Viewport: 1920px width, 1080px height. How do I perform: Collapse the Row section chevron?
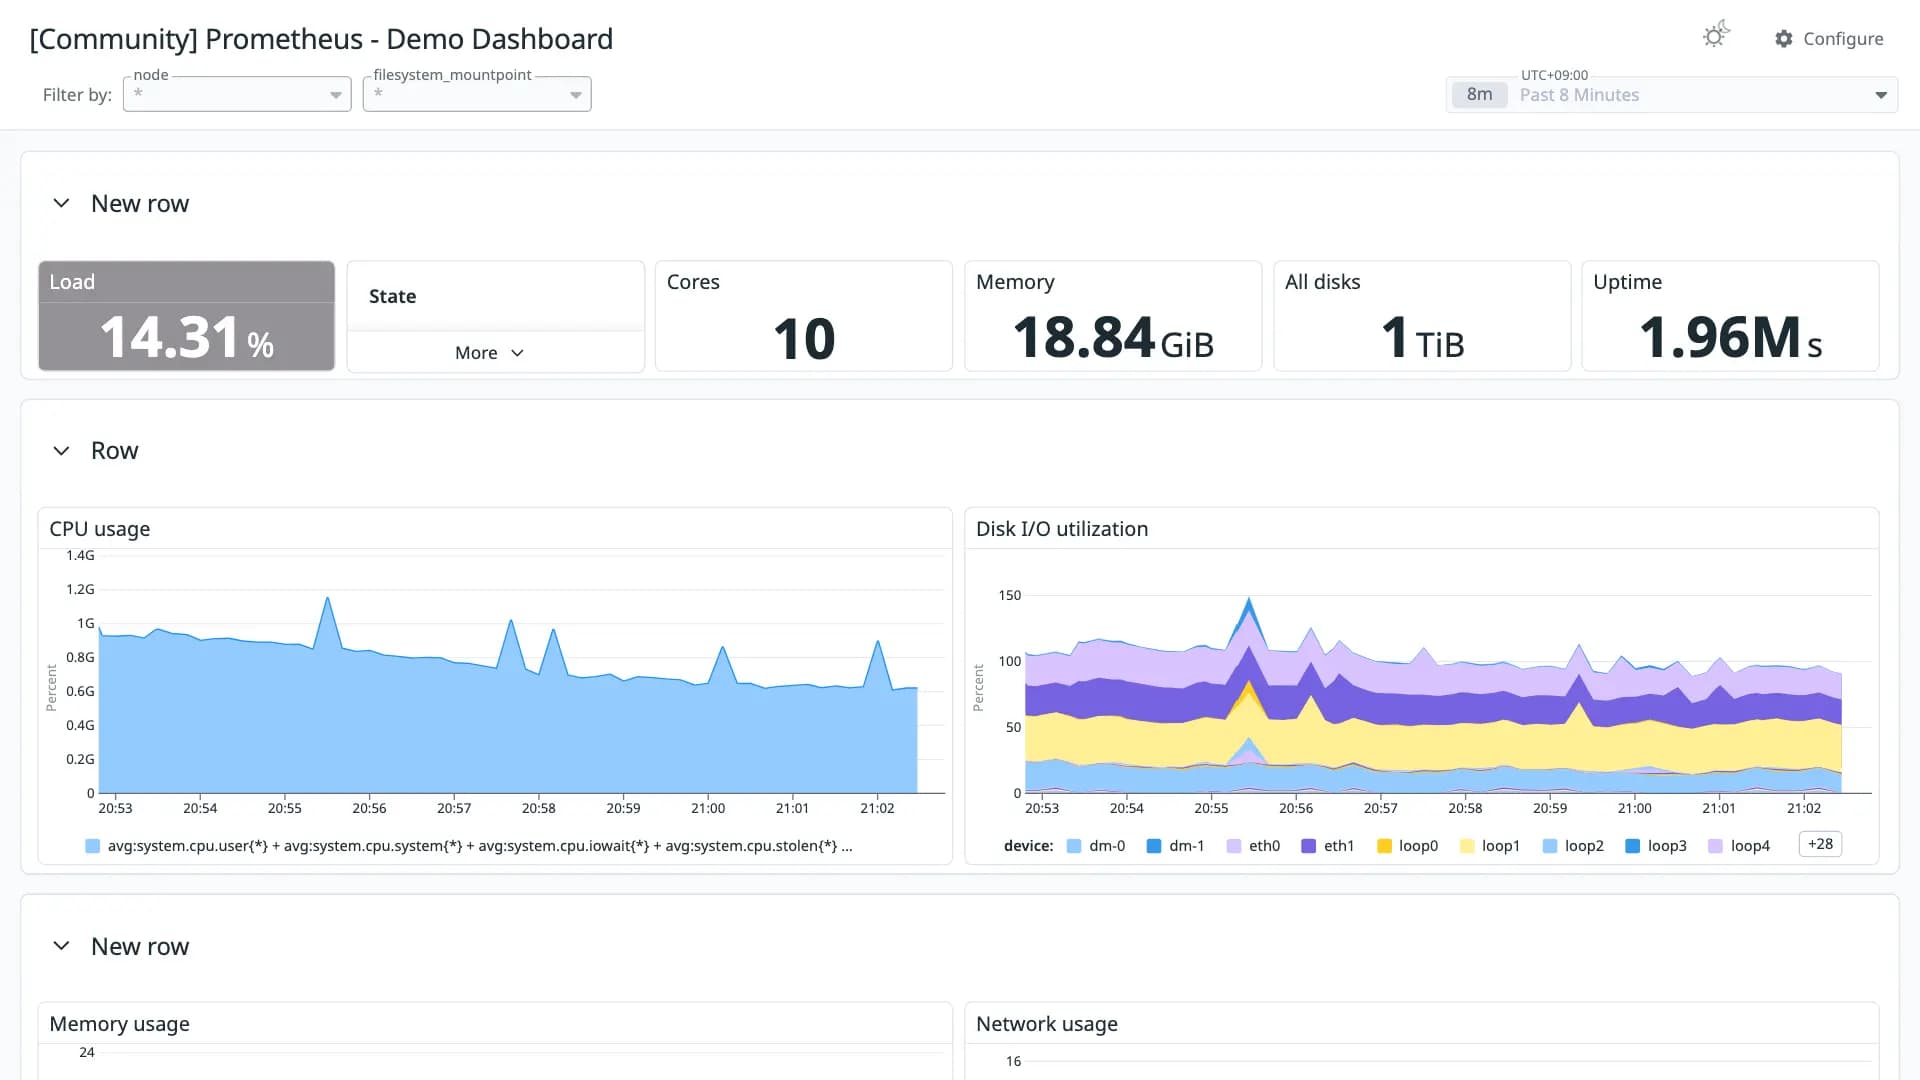(x=61, y=451)
